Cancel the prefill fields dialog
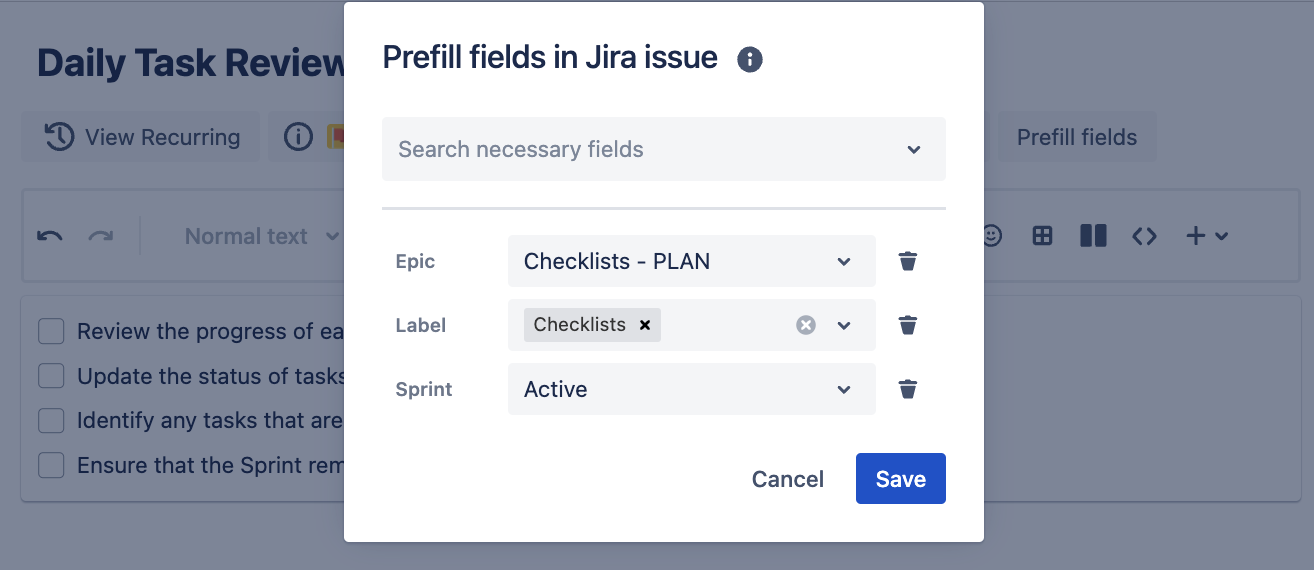The width and height of the screenshot is (1314, 570). (x=787, y=479)
